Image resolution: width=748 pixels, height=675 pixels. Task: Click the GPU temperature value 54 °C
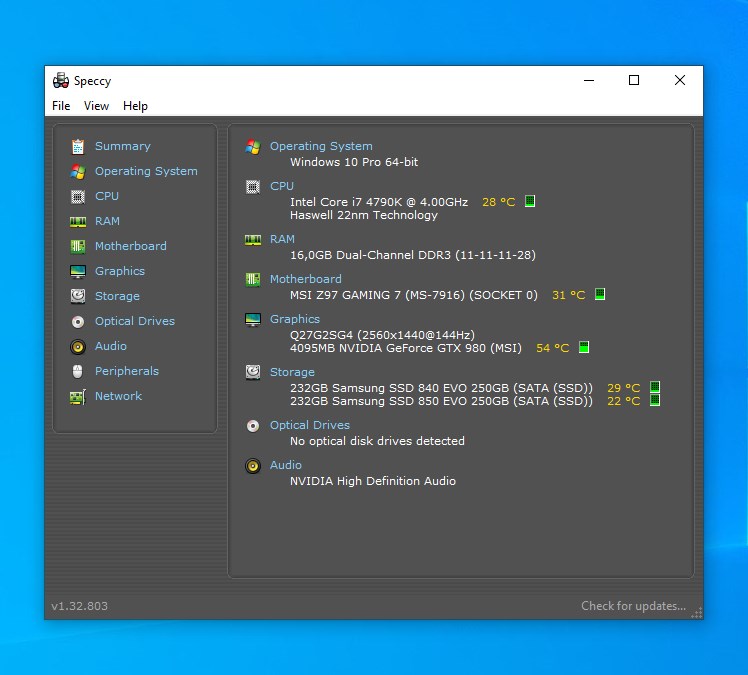point(552,348)
